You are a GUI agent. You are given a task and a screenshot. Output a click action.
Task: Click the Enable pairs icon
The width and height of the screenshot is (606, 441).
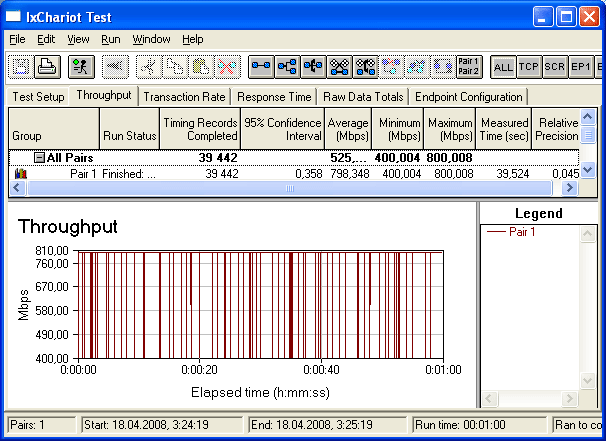[417, 66]
